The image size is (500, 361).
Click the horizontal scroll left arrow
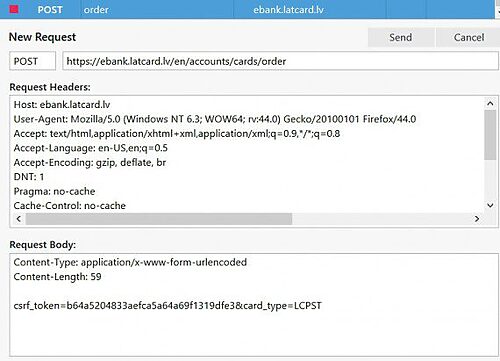pos(19,219)
